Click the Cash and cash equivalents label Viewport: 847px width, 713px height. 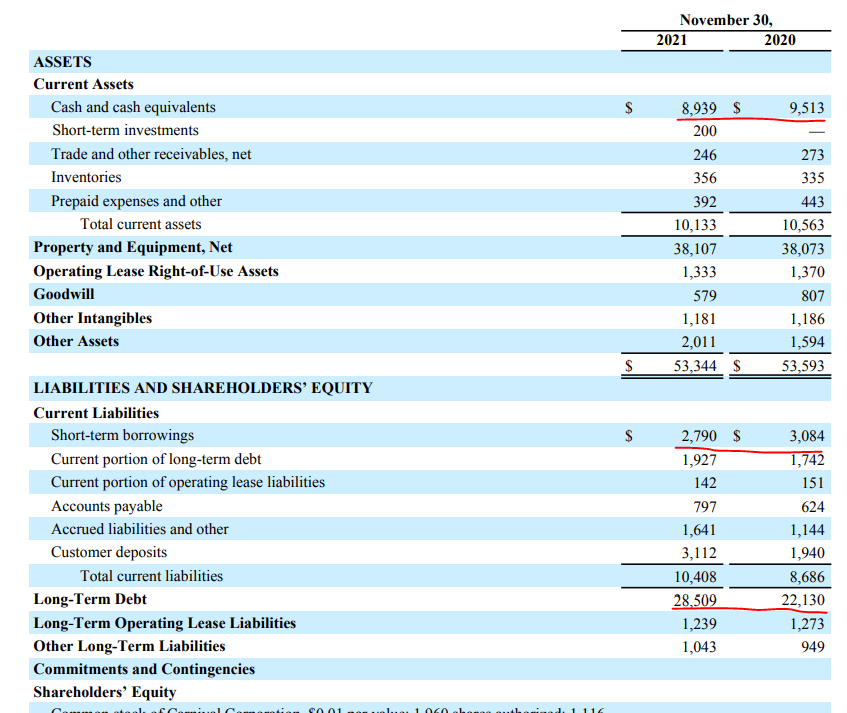(133, 107)
